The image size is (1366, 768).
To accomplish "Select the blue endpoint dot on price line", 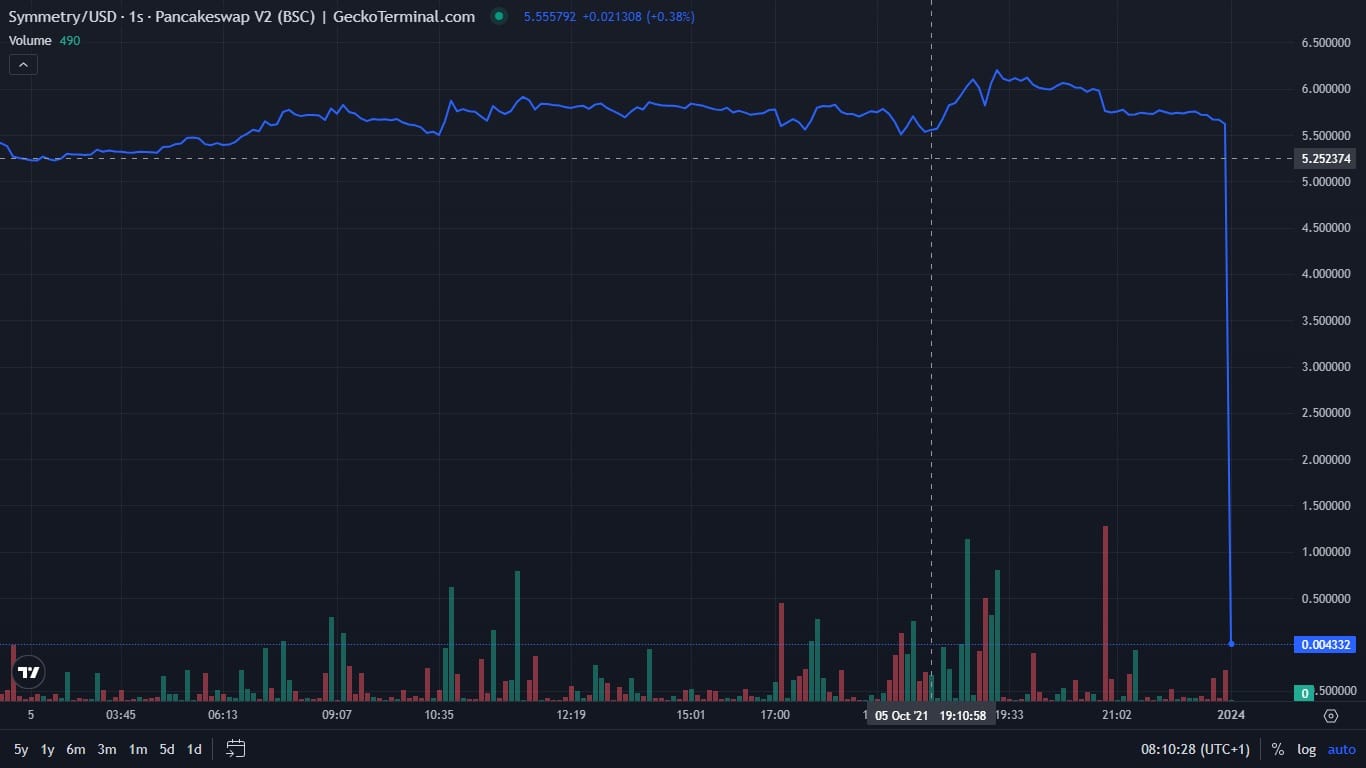I will coord(1231,644).
